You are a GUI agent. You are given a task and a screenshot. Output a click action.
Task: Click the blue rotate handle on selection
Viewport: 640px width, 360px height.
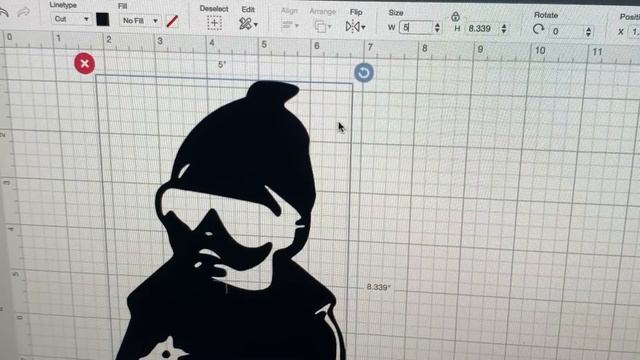[x=364, y=73]
